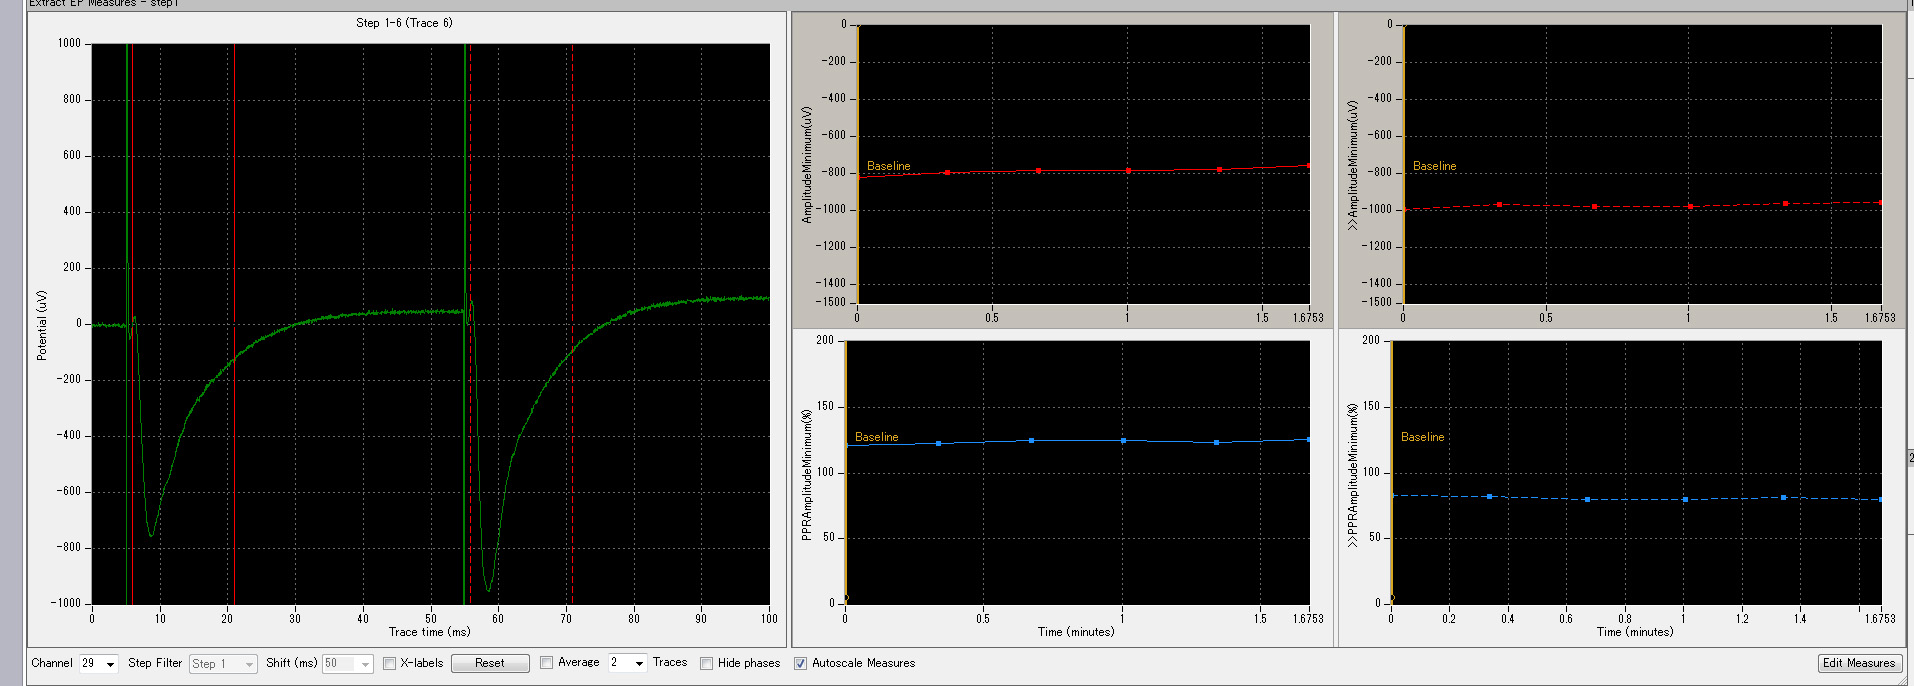Click the dashed red cursor line near 71 ms
The width and height of the screenshot is (1914, 686).
coord(572,200)
